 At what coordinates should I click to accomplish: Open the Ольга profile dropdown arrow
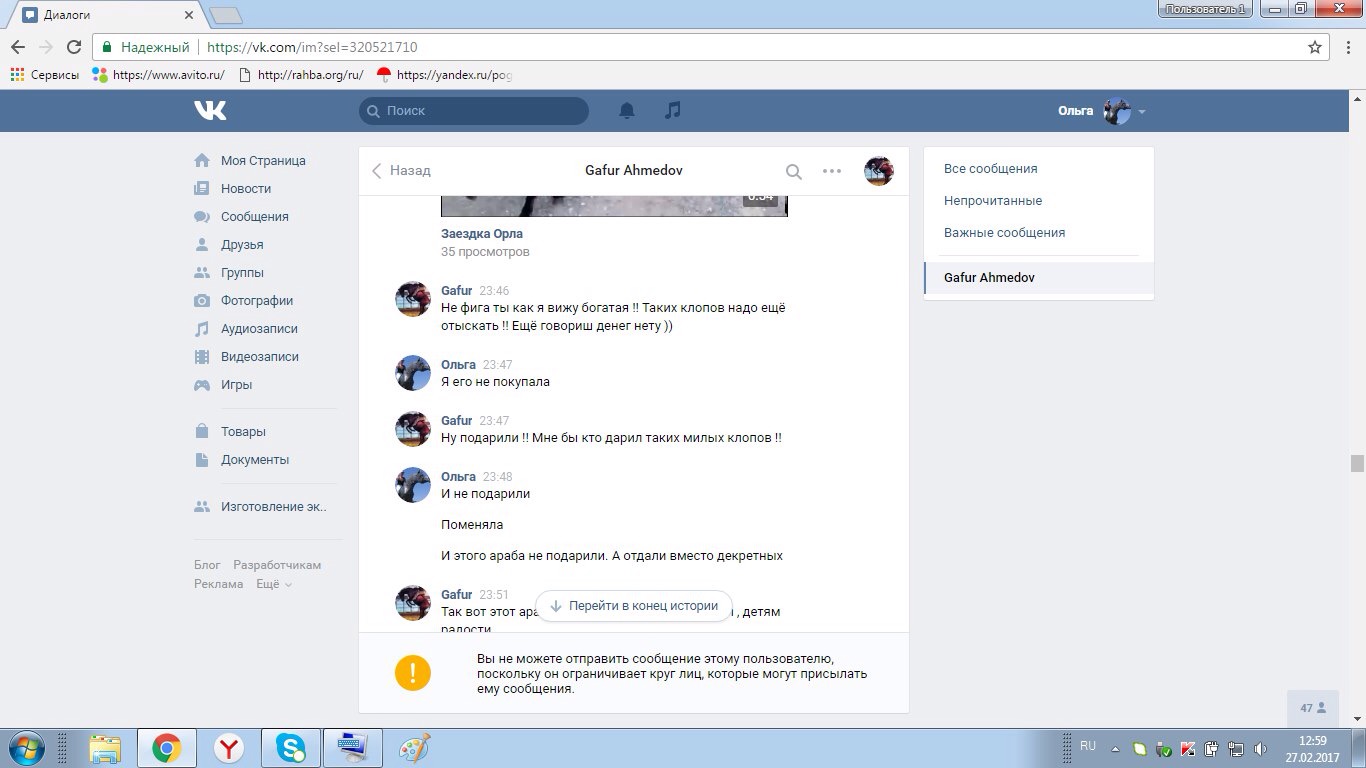coord(1142,112)
